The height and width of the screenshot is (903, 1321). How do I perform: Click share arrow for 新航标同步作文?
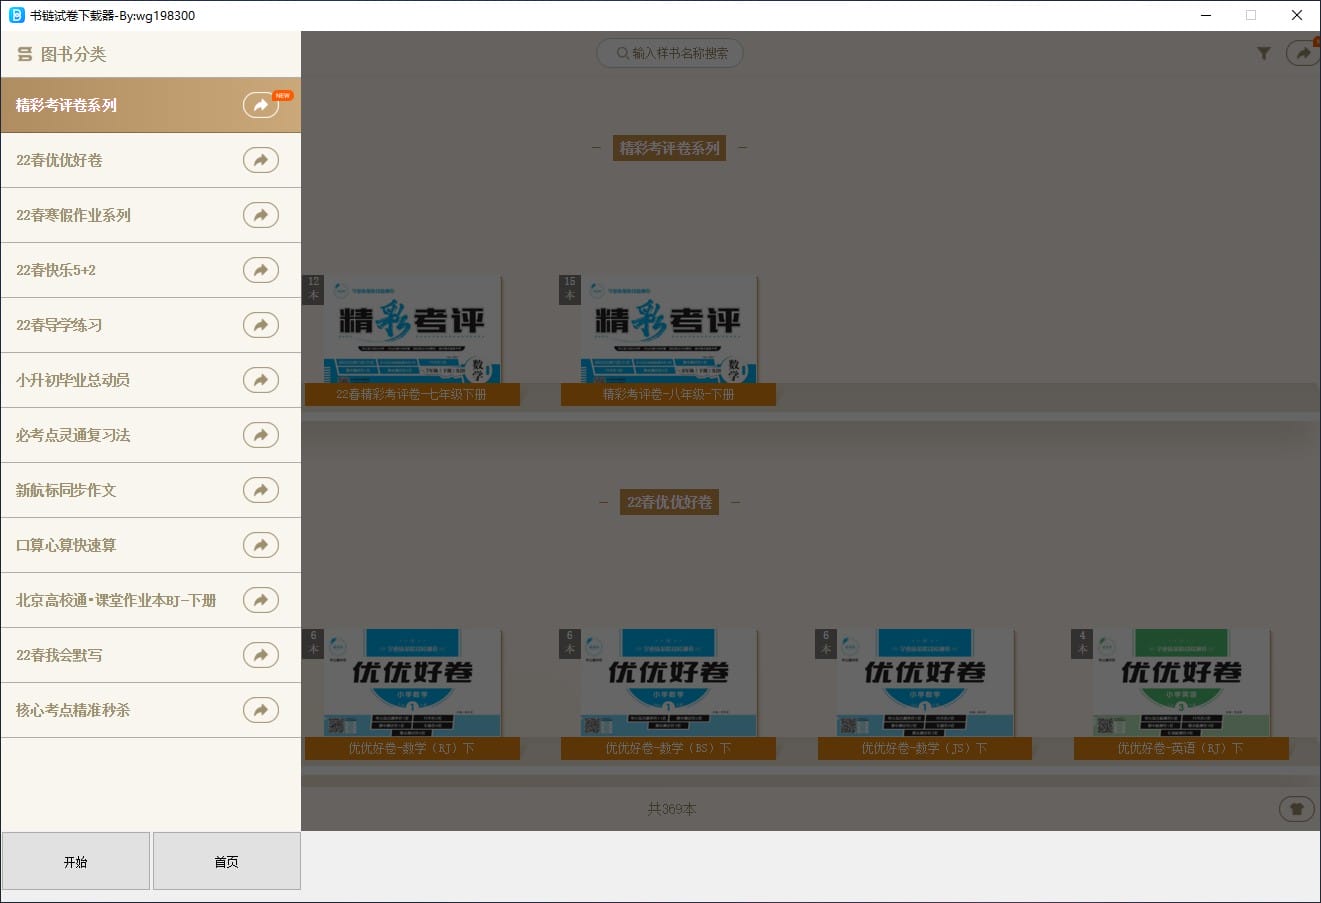(x=261, y=490)
